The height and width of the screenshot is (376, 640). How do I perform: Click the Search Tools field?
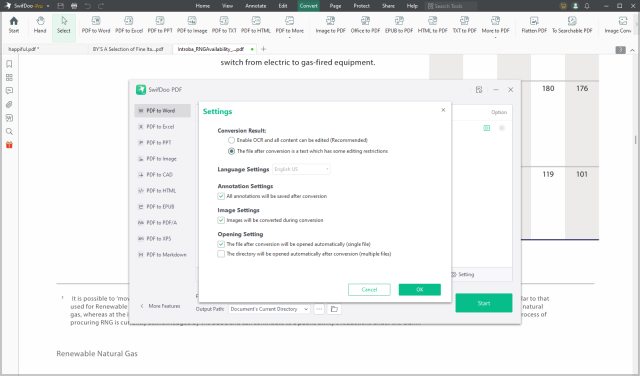[x=451, y=6]
